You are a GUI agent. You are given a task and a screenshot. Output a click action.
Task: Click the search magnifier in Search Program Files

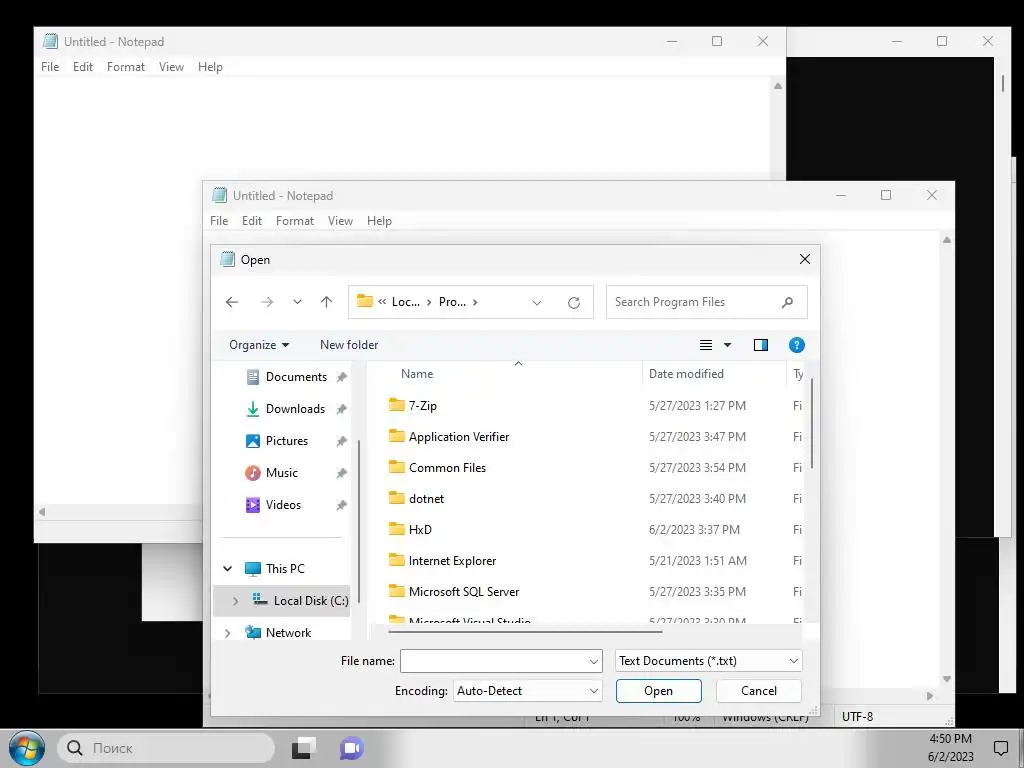coord(788,302)
